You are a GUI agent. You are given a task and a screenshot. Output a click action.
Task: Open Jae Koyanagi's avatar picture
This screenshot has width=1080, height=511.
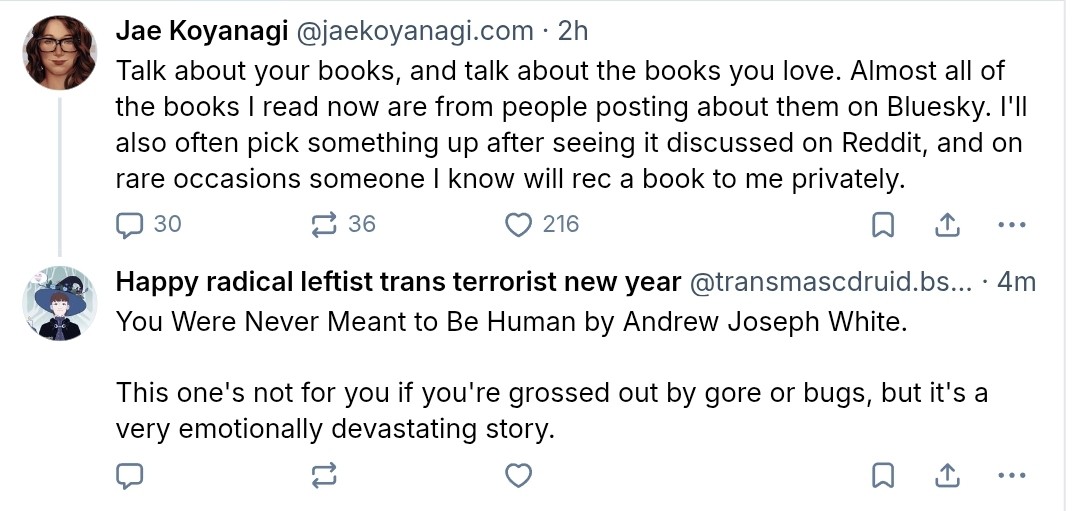point(60,53)
